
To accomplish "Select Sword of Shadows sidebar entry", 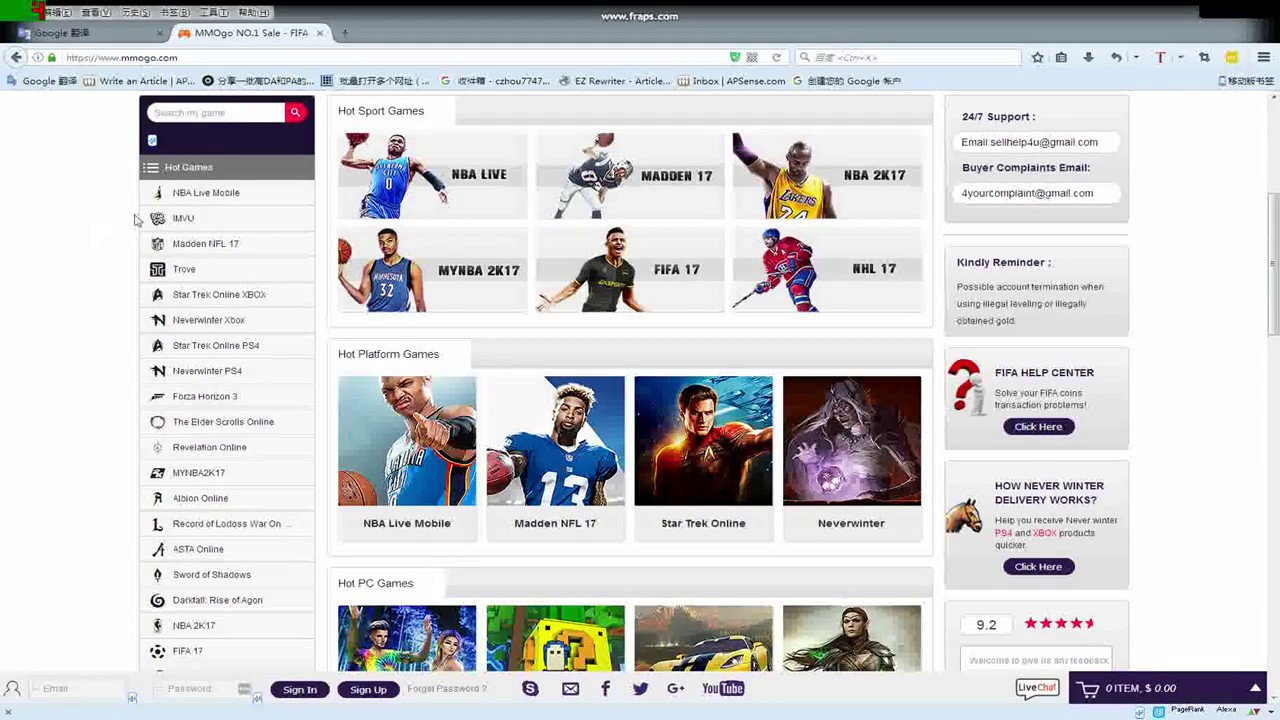I will coord(227,575).
